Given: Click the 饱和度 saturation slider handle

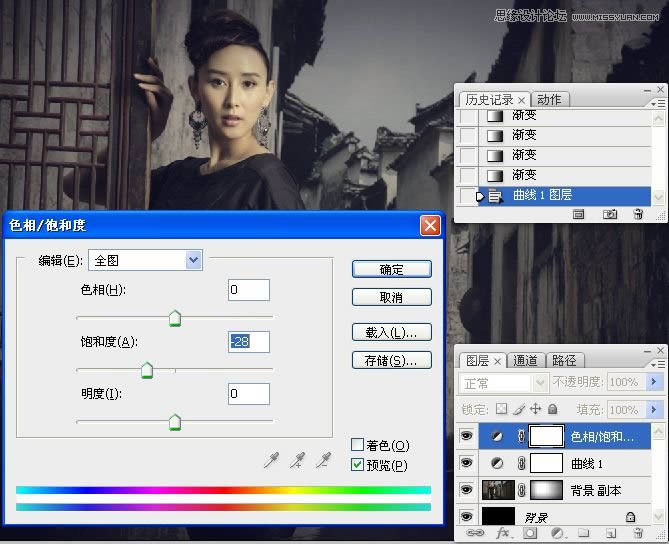Looking at the screenshot, I should (147, 371).
